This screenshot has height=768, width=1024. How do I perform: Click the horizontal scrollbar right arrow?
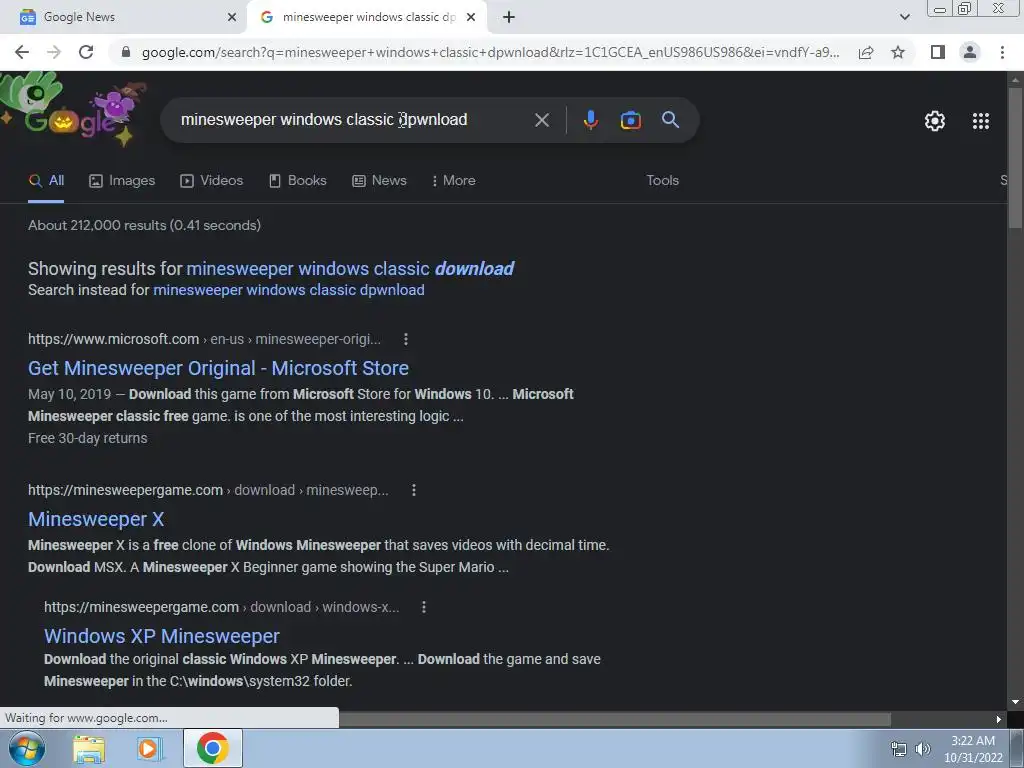coord(999,719)
